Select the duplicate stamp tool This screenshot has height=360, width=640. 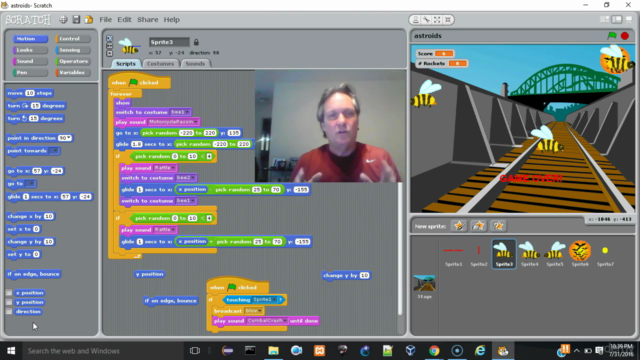tap(416, 20)
